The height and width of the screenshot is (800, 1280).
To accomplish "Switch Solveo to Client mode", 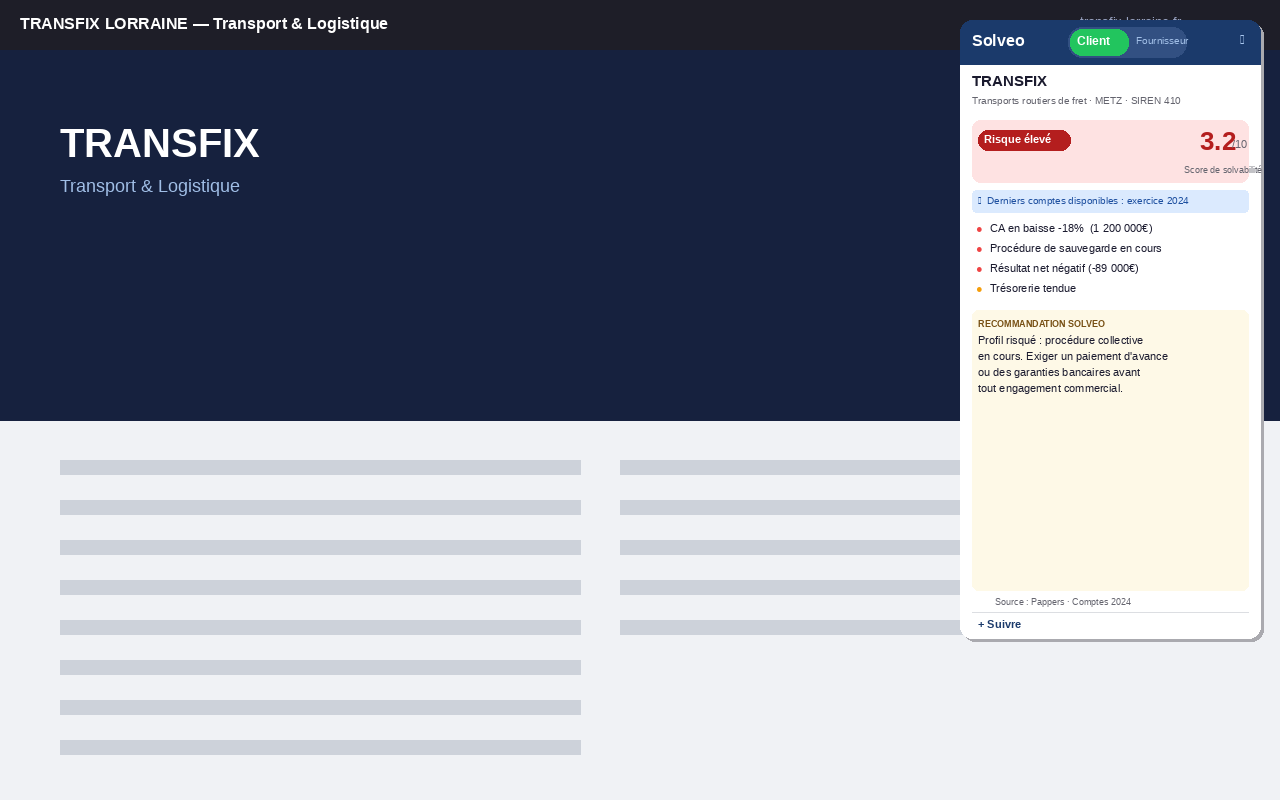I will [1099, 42].
